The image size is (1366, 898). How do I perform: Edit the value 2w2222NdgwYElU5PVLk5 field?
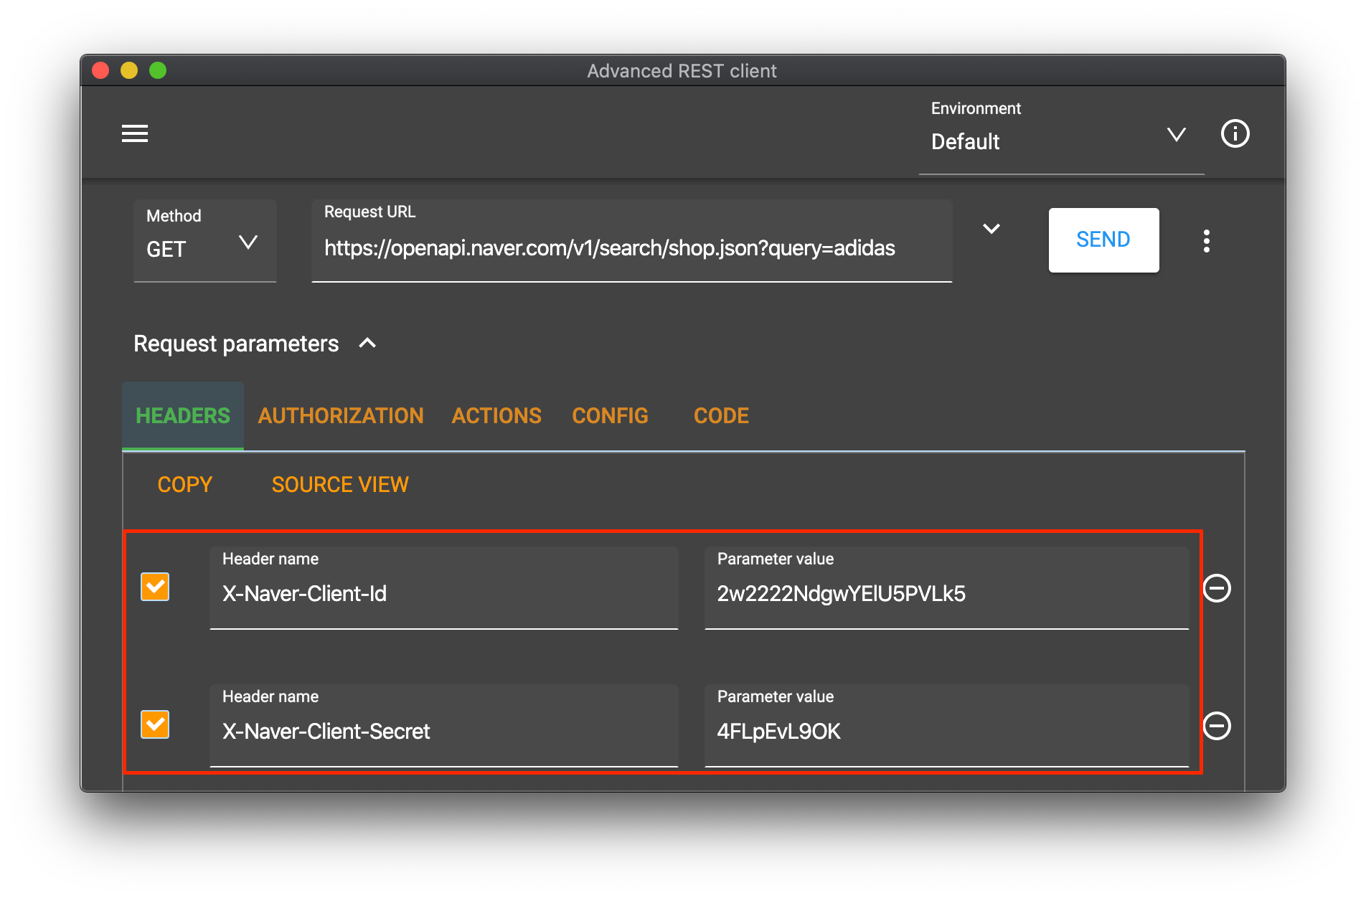click(947, 588)
